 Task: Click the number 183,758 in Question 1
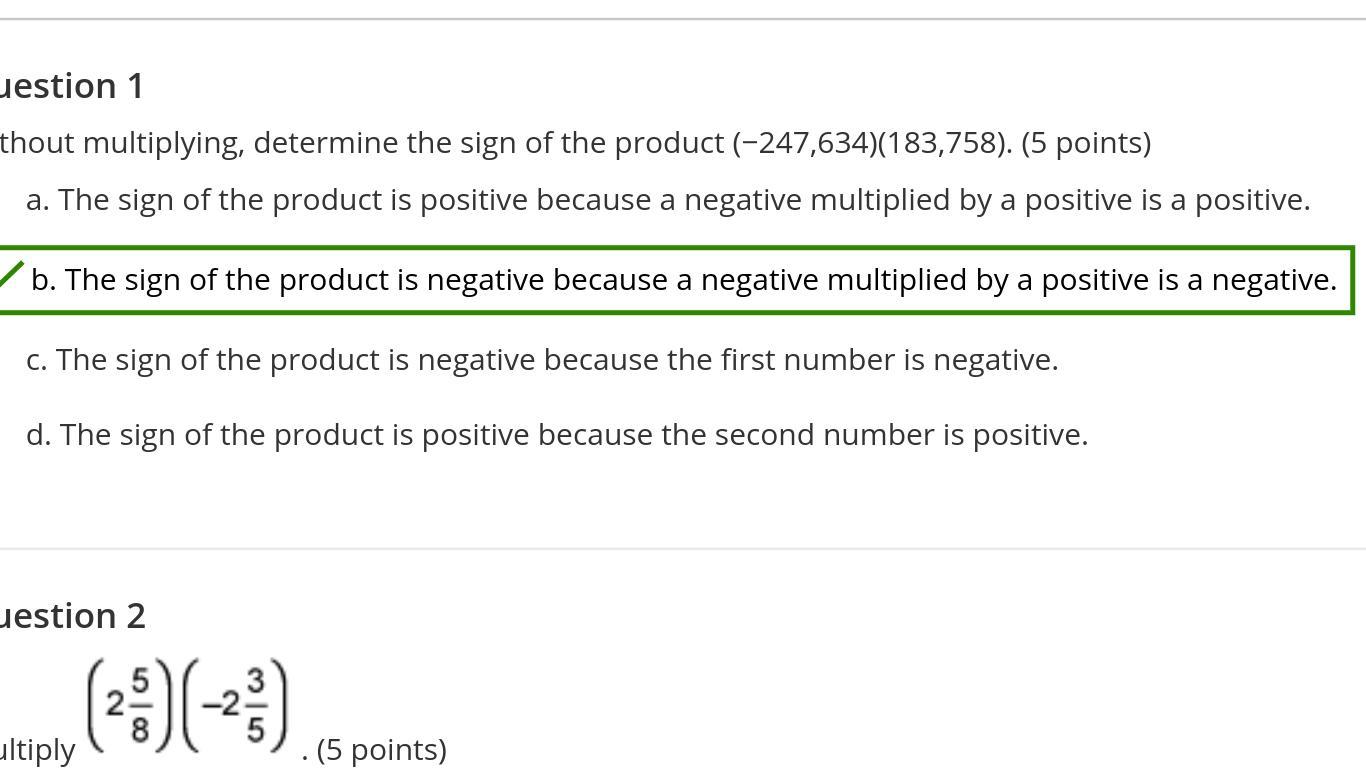tap(944, 143)
